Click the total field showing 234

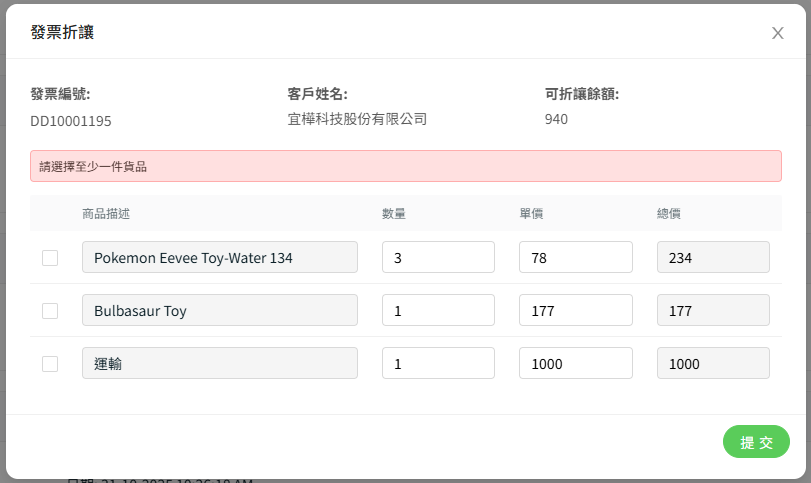click(713, 257)
